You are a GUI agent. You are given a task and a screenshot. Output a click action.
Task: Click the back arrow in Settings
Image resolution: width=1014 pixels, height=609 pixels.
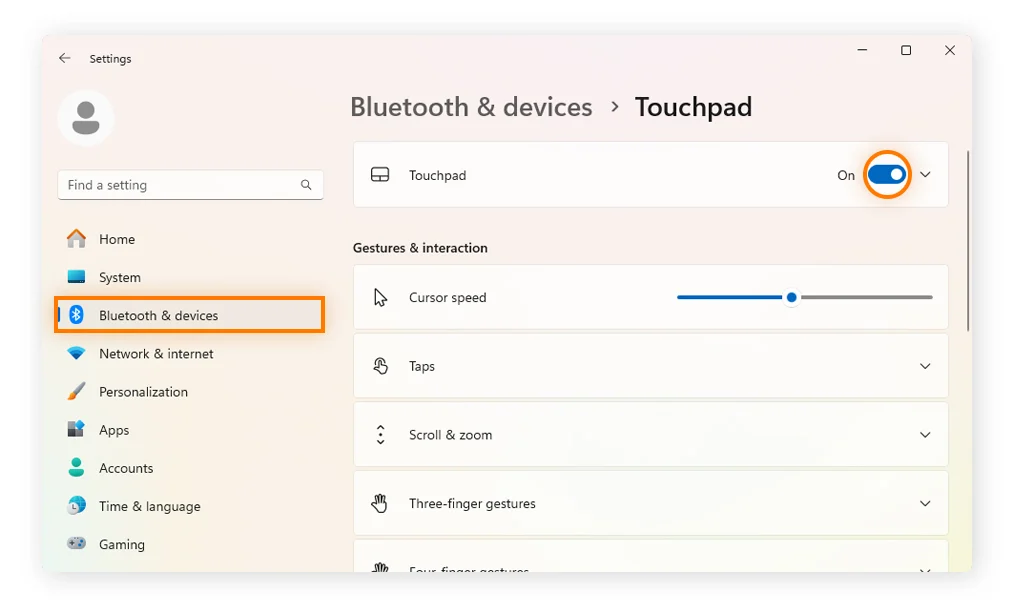pos(65,59)
